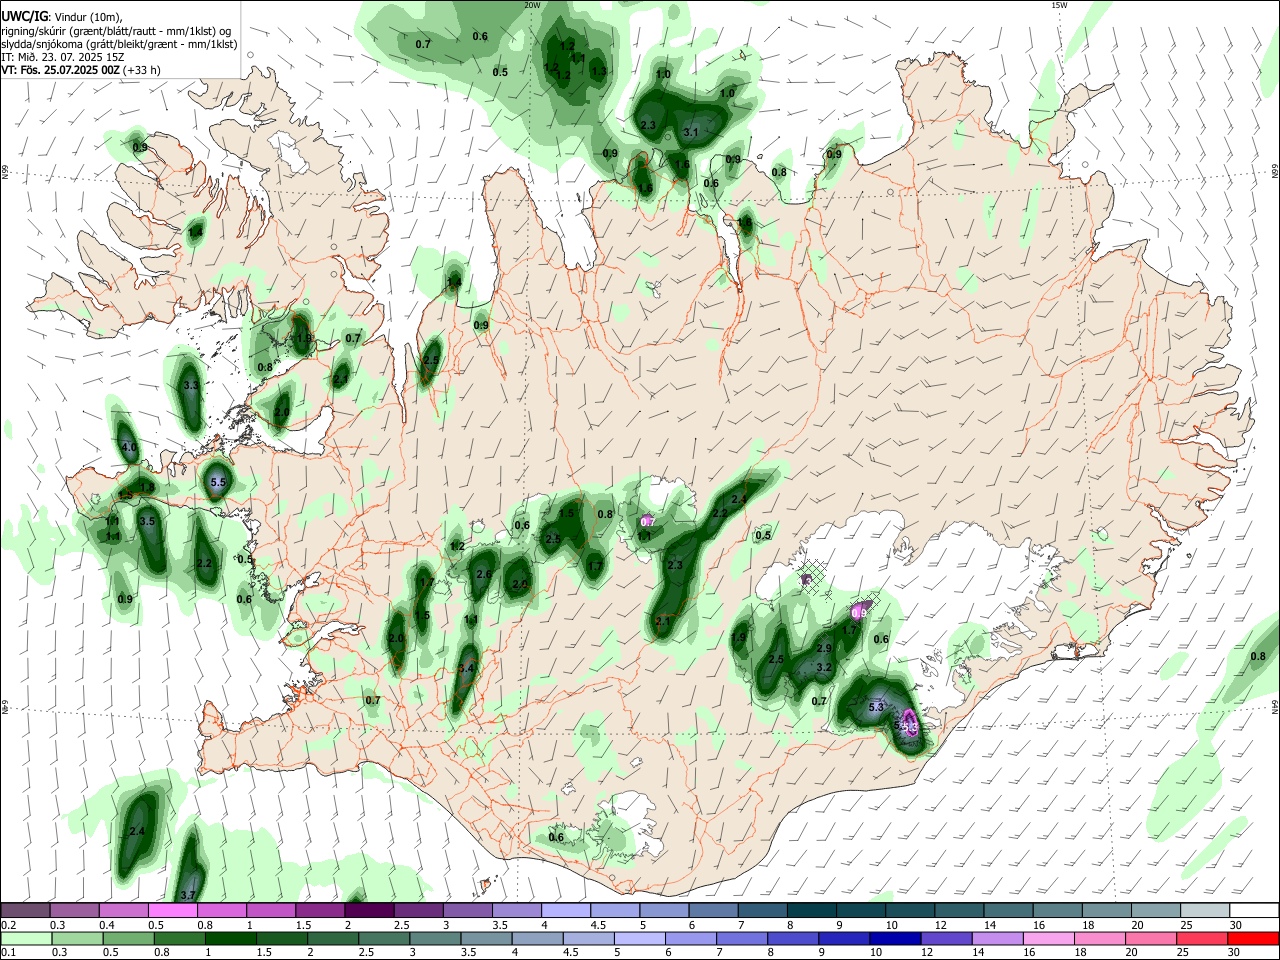Select the IT: Mið. 23. 07. 2025 15Z line
This screenshot has height=960, width=1280.
click(63, 57)
